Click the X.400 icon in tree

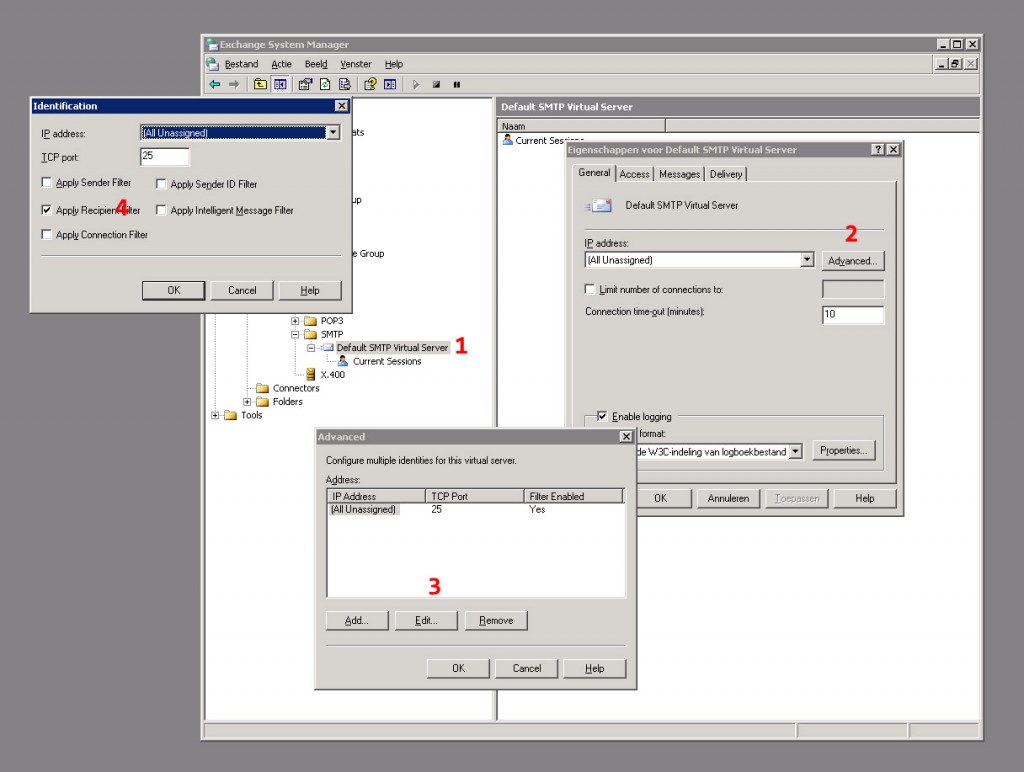tap(311, 374)
